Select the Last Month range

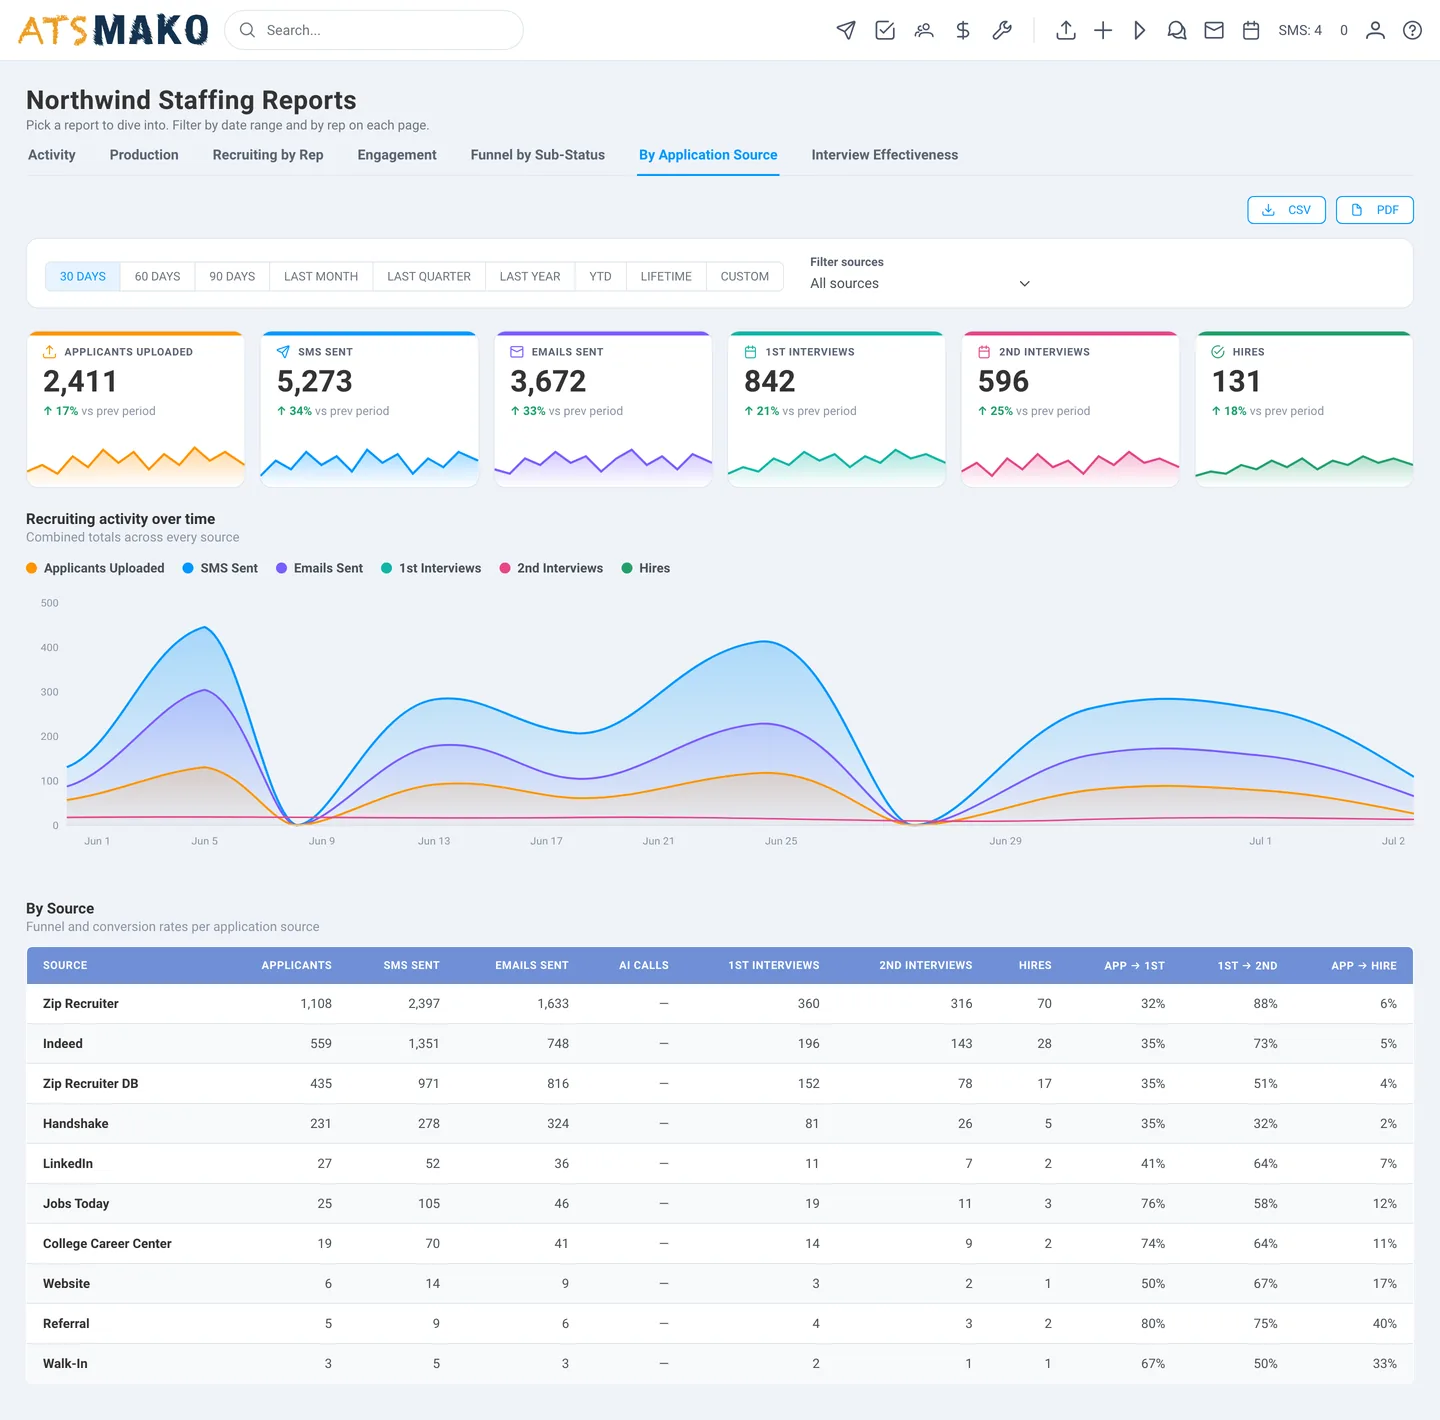[x=321, y=276]
